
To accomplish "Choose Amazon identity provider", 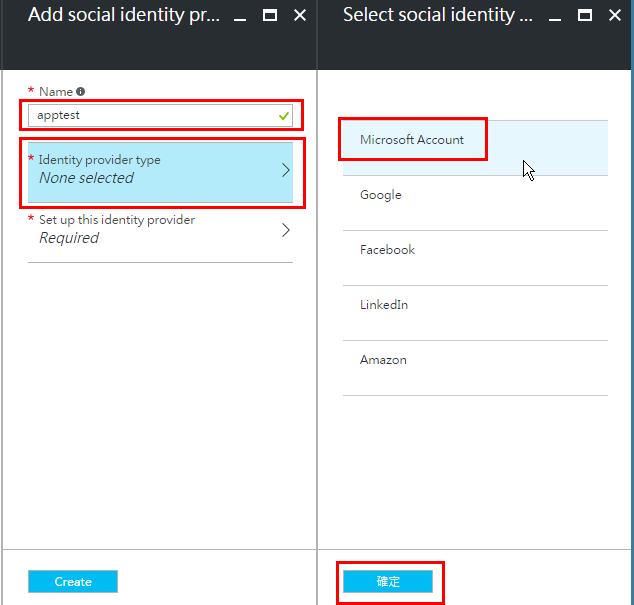I will click(x=383, y=360).
